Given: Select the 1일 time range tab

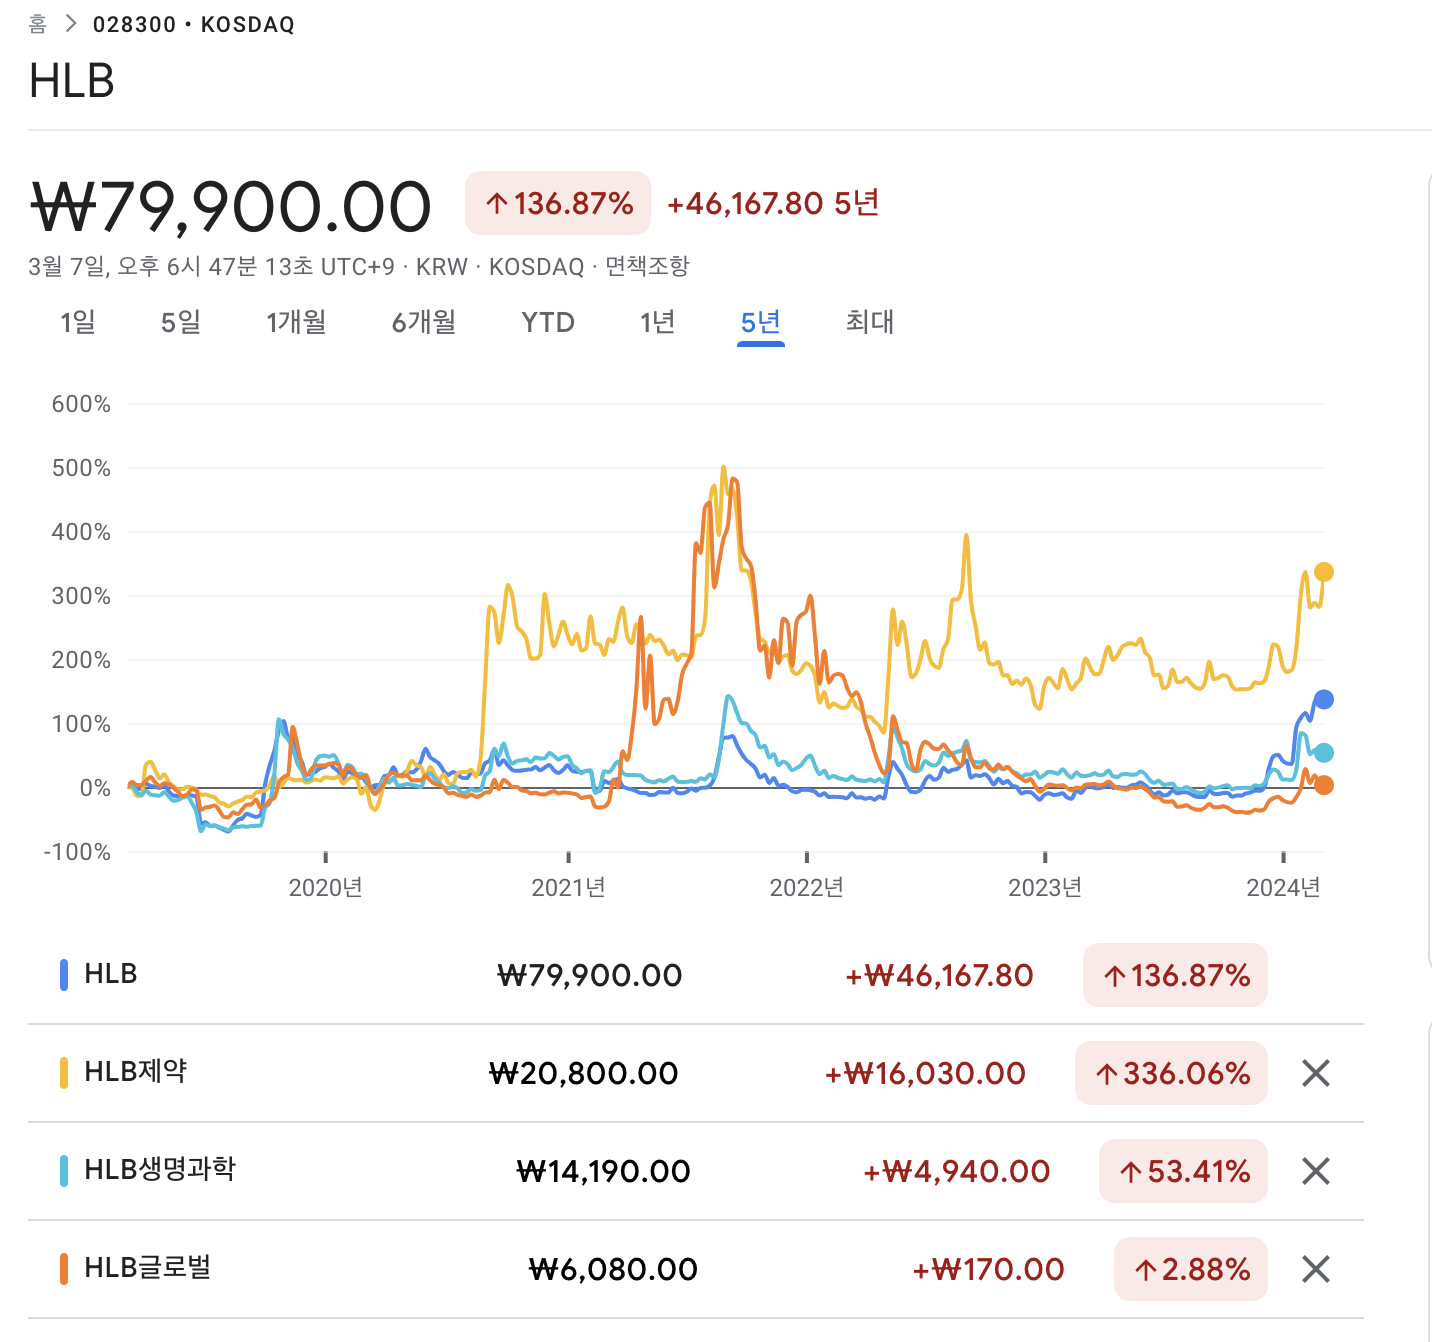Looking at the screenshot, I should point(78,322).
